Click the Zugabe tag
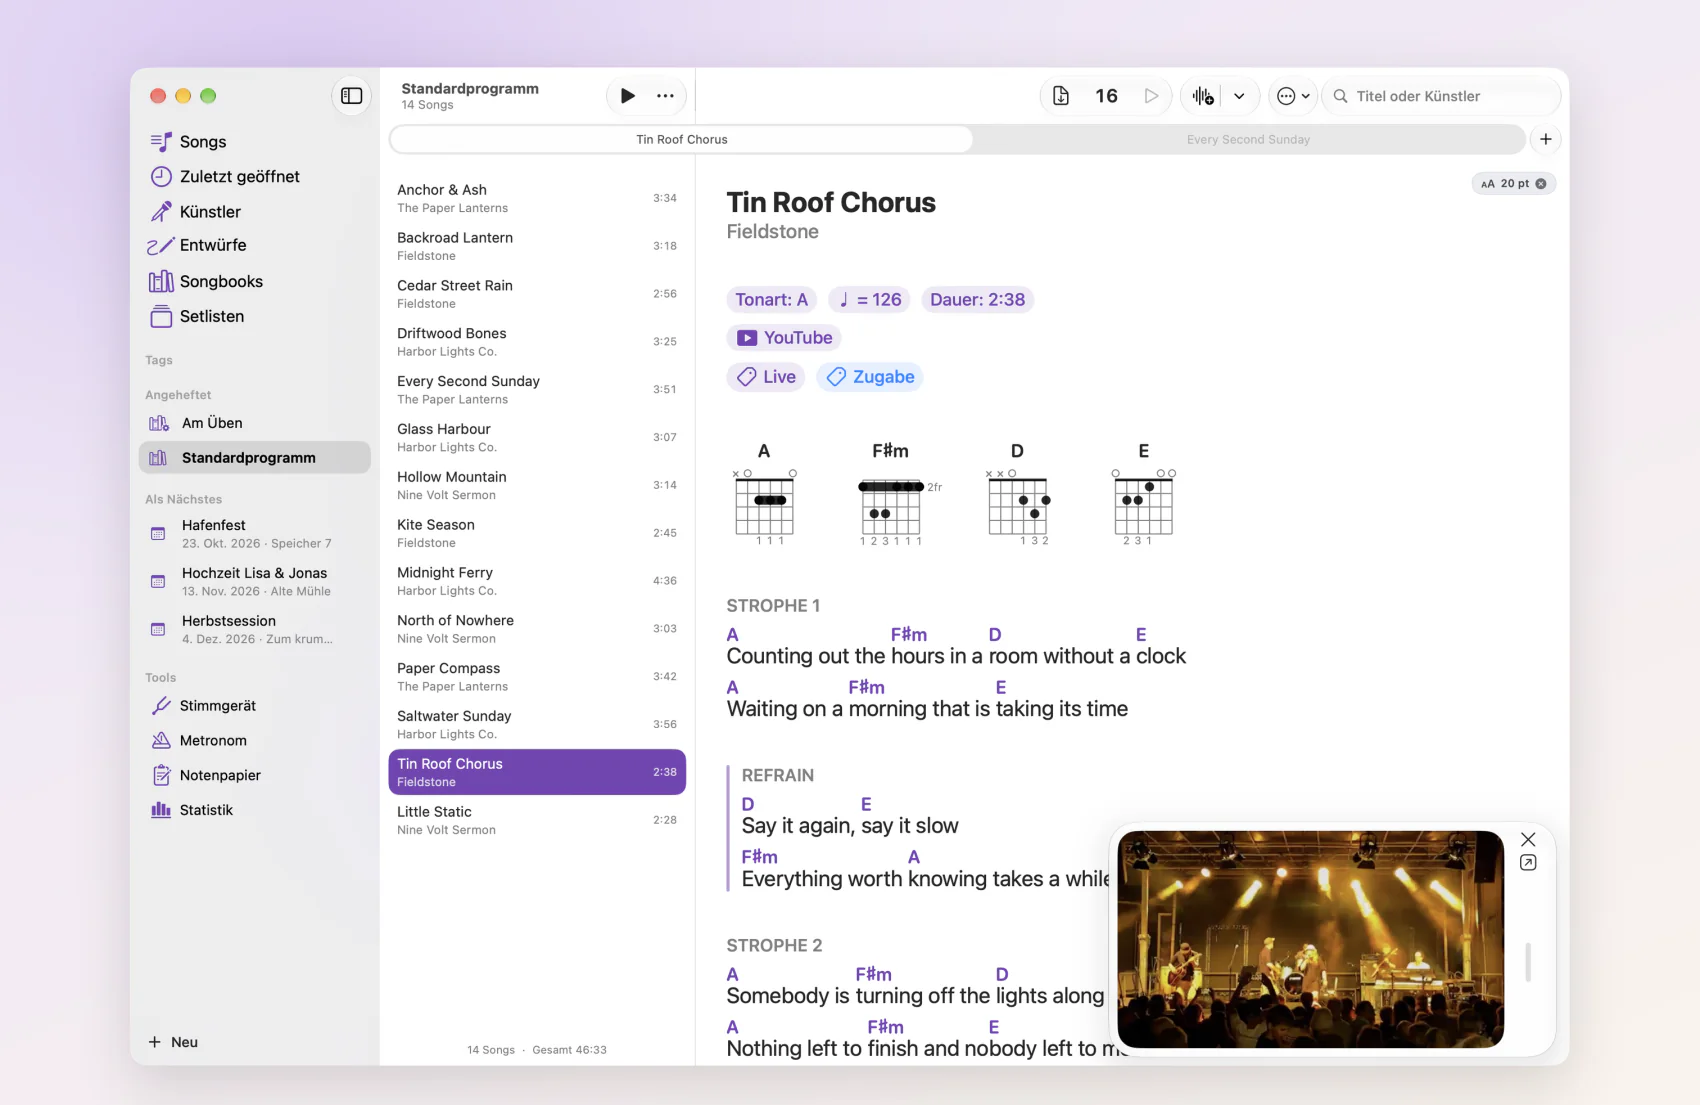 [x=870, y=377]
